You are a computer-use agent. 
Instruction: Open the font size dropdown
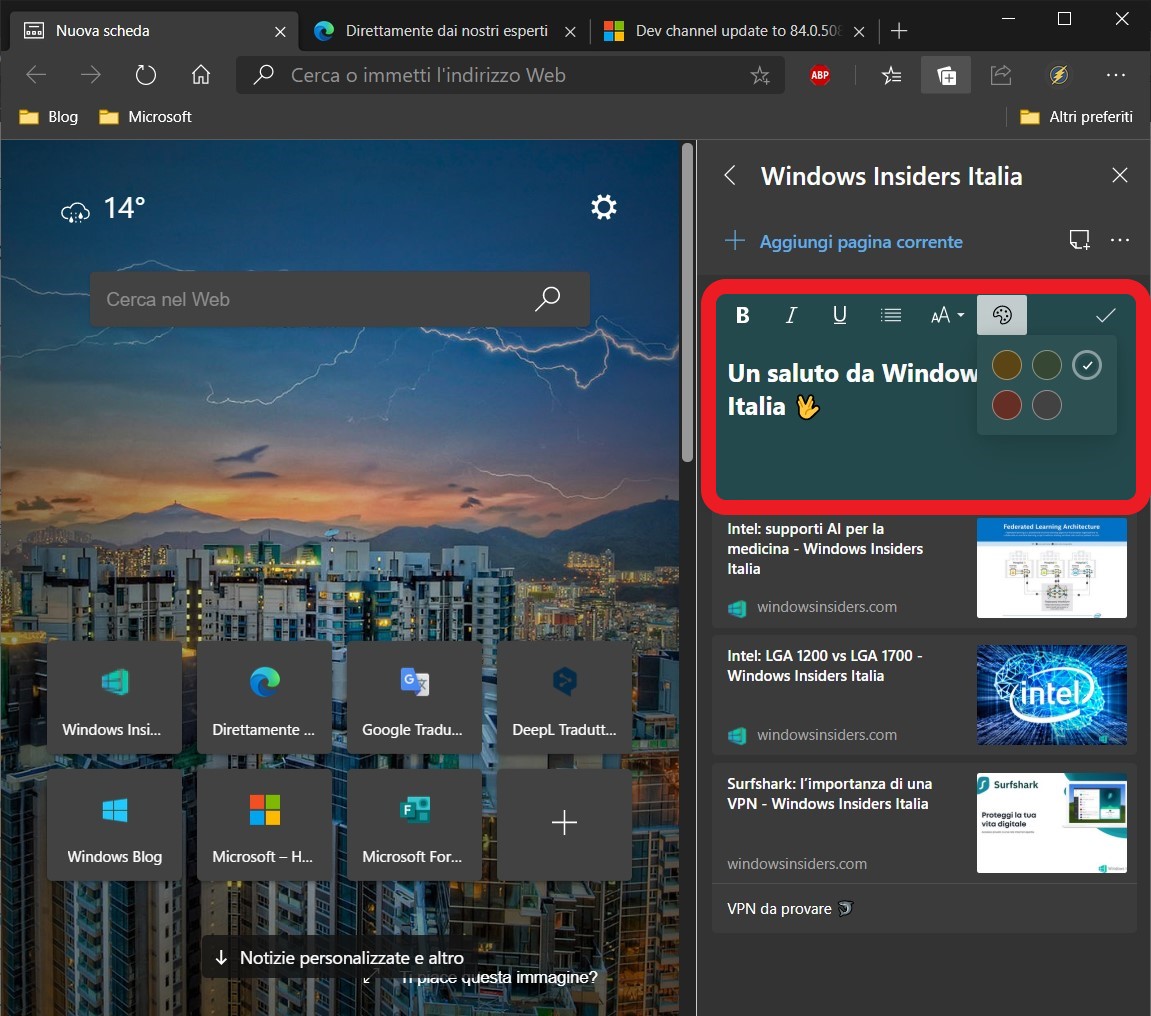click(947, 316)
